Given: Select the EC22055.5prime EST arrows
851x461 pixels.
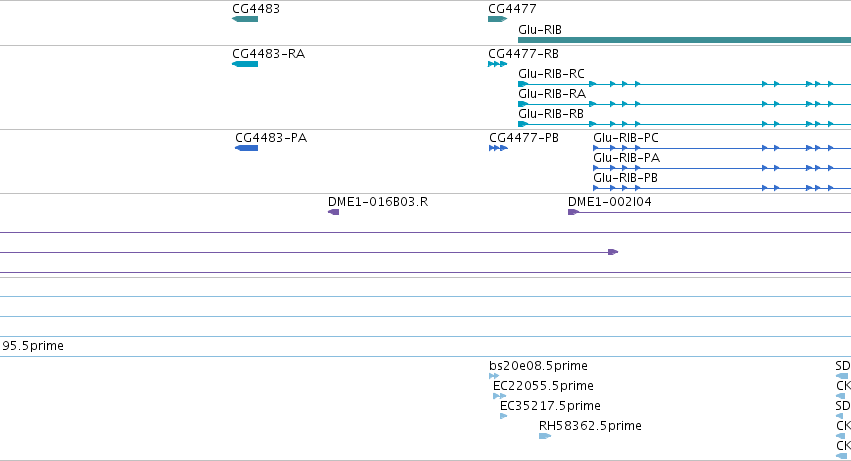Looking at the screenshot, I should pos(499,396).
